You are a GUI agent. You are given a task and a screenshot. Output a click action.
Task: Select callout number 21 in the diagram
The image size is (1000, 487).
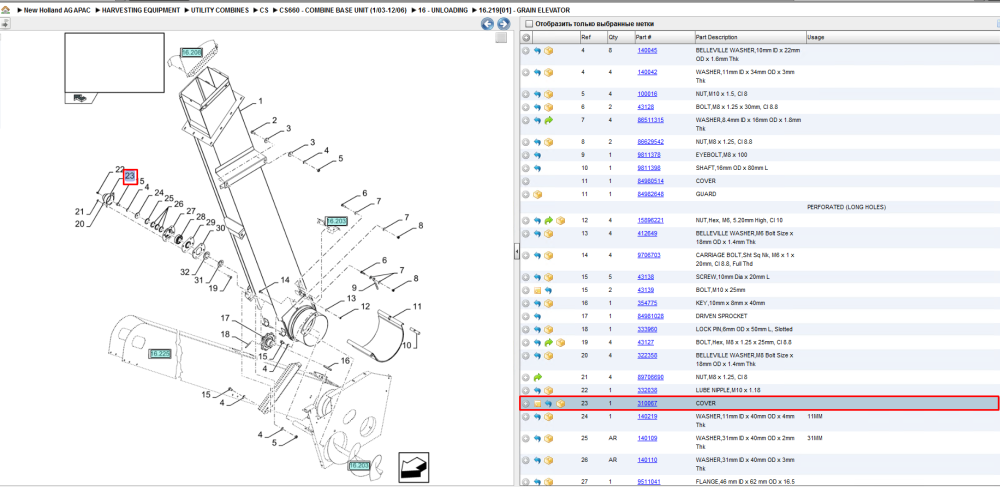[x=79, y=212]
